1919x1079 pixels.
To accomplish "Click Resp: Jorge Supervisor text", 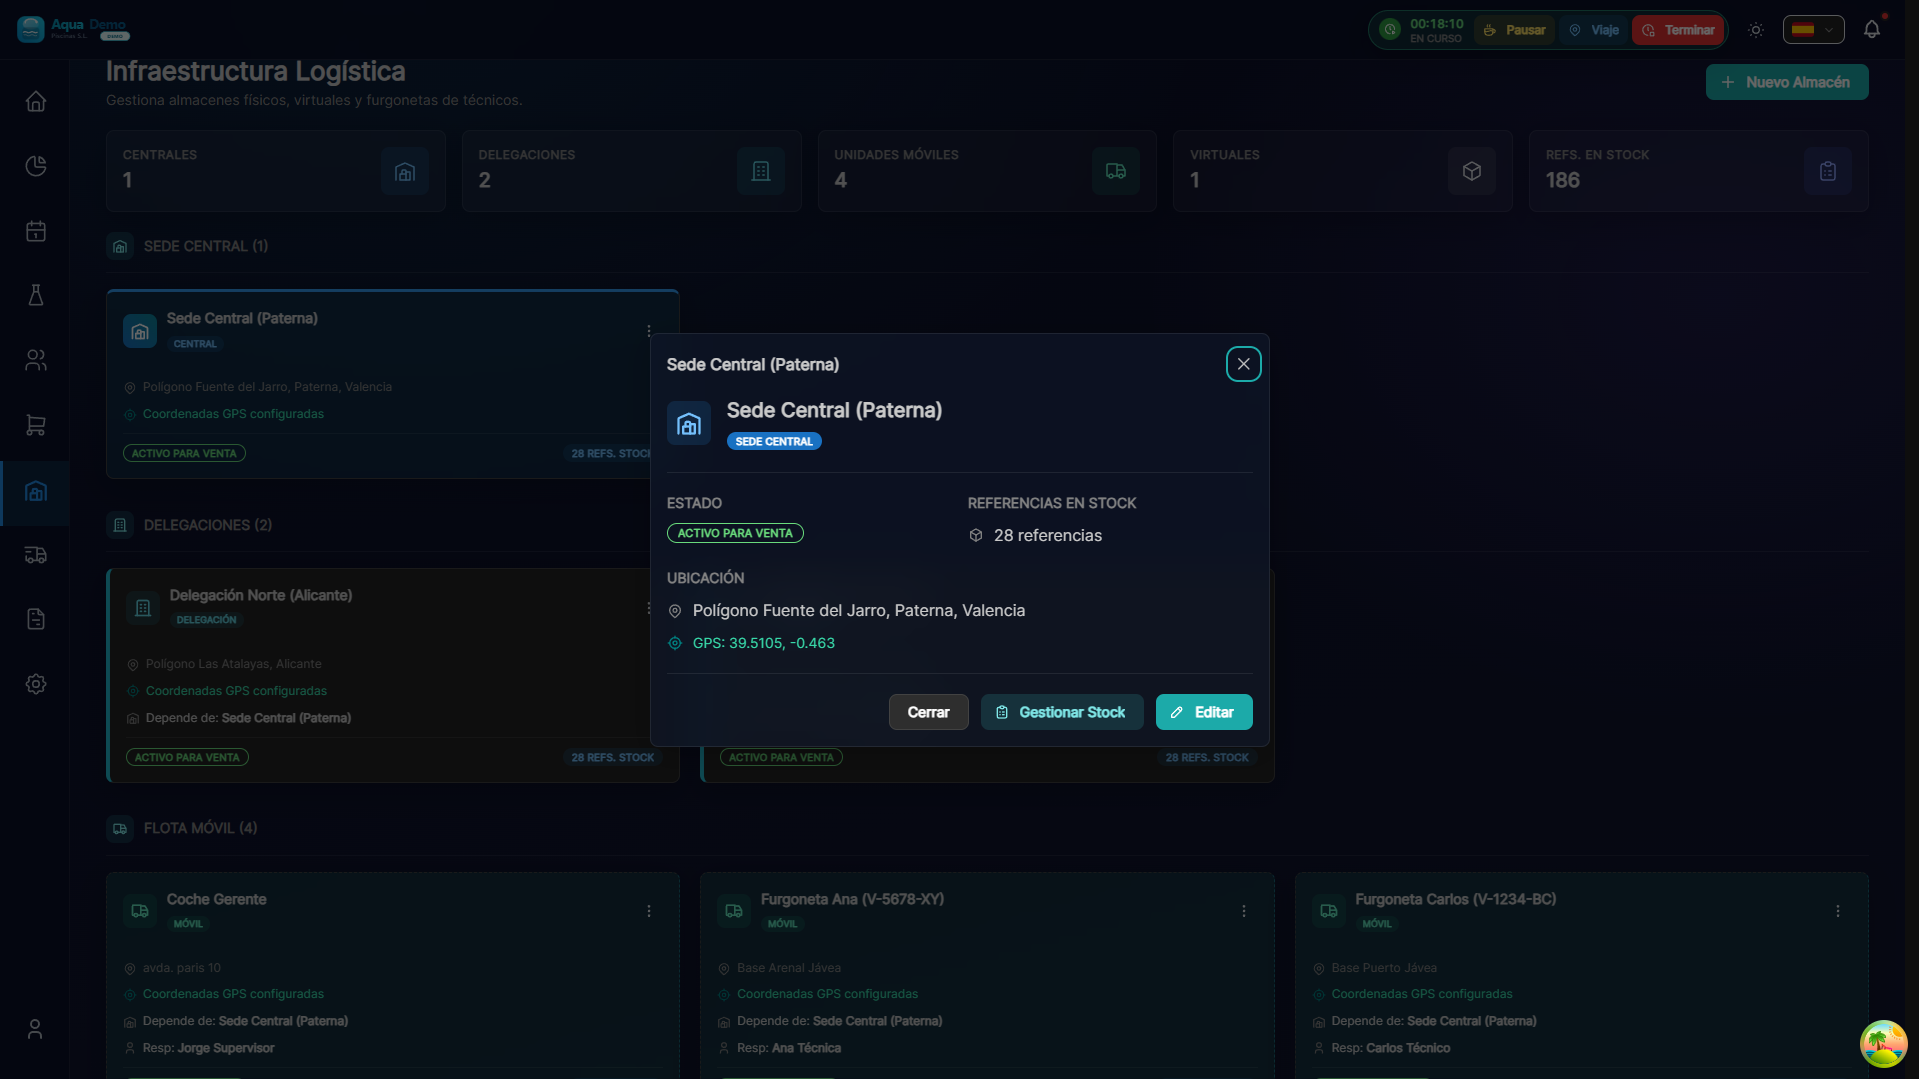I will (x=208, y=1048).
